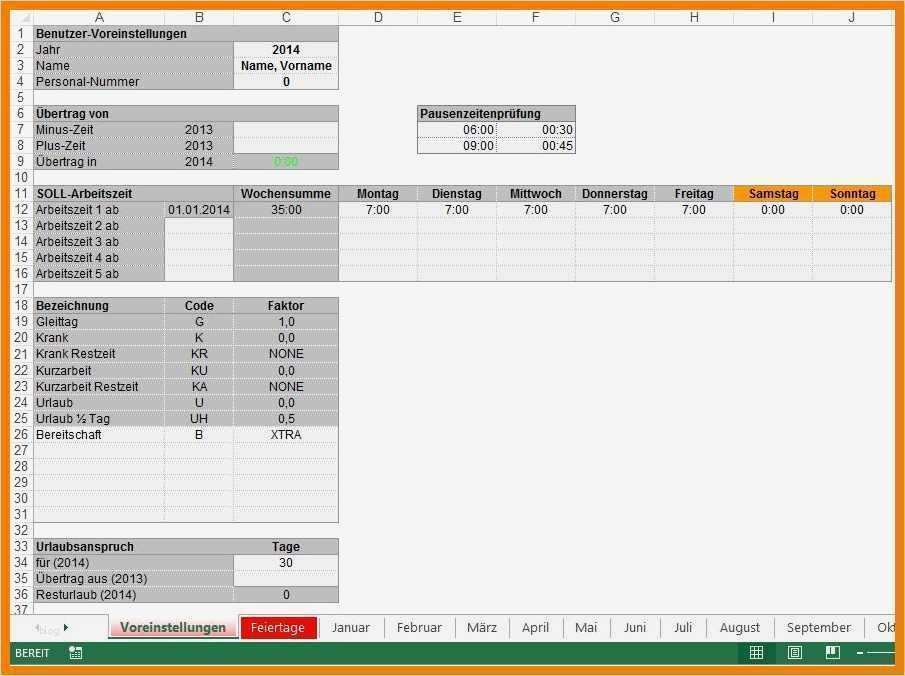
Task: Switch to Page Layout view icon
Action: point(795,653)
